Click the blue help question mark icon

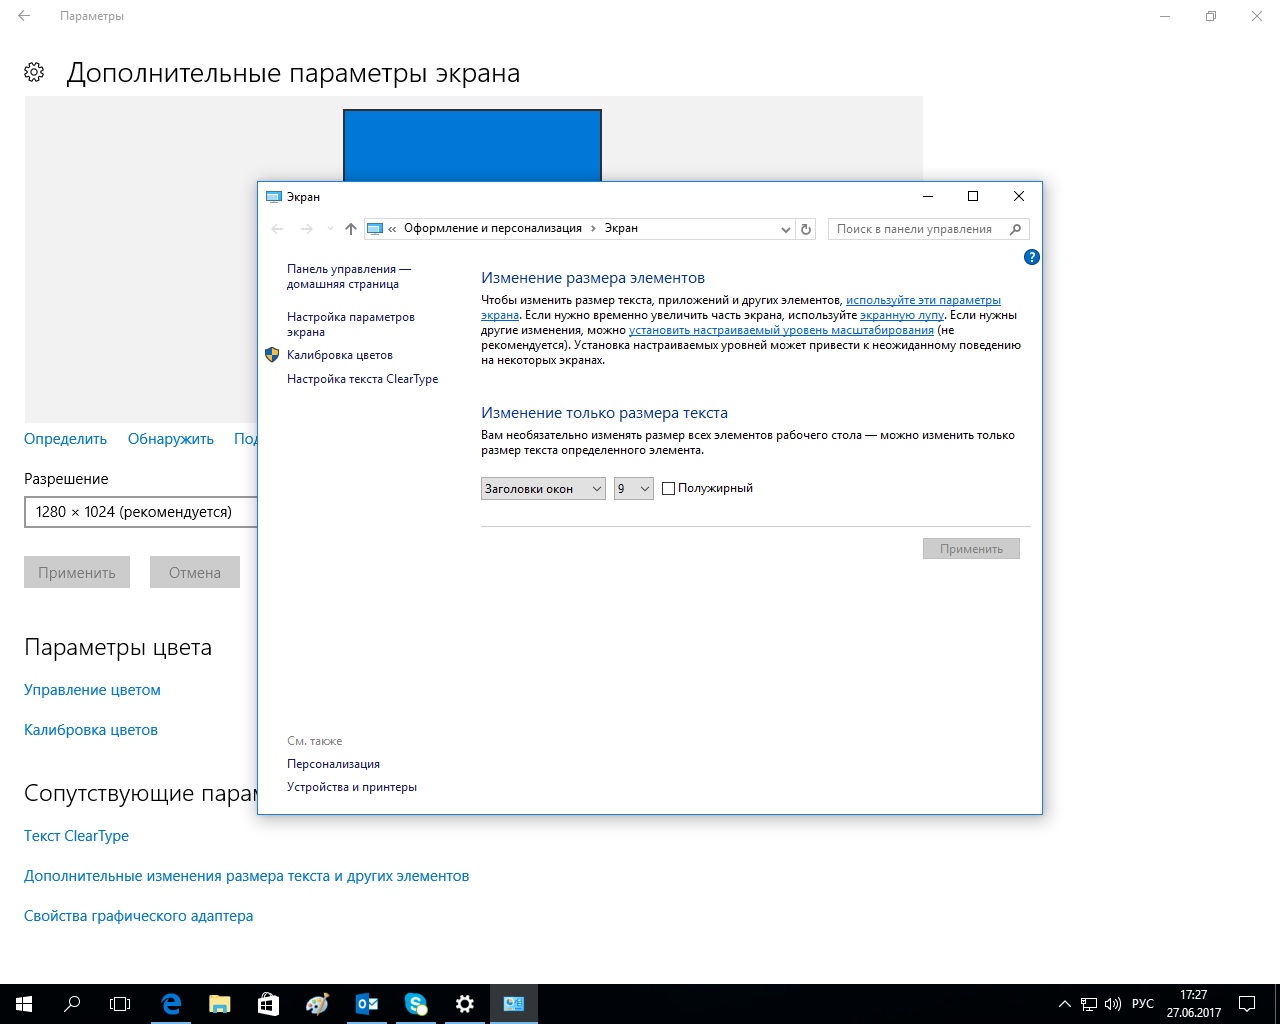click(1032, 257)
